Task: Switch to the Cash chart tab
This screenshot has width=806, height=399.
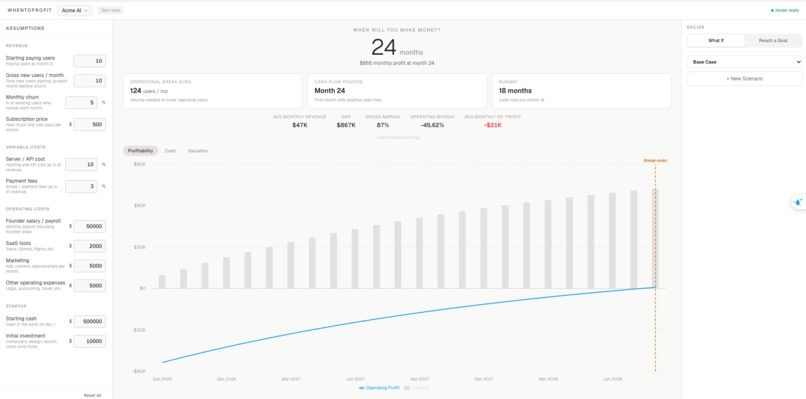Action: point(170,151)
